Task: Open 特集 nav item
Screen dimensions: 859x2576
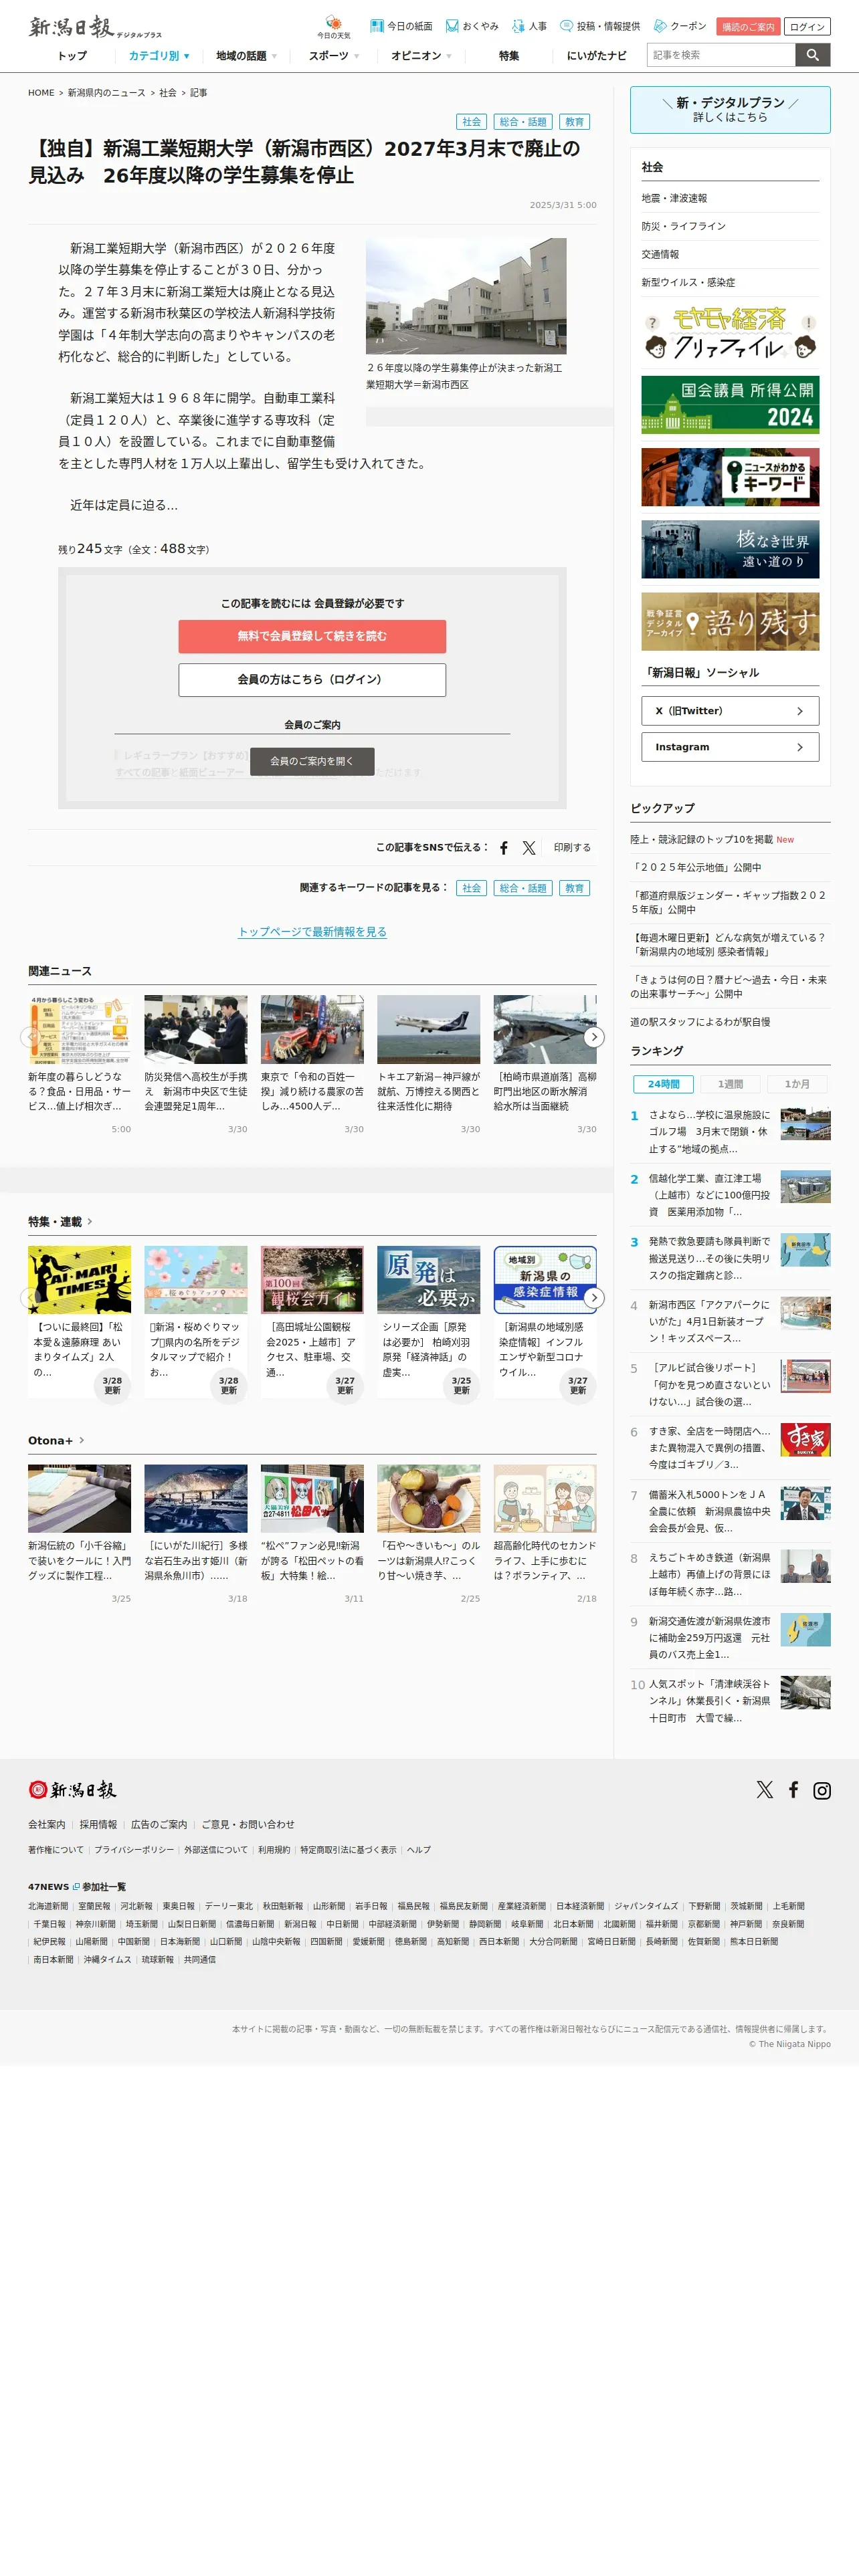Action: (x=509, y=56)
